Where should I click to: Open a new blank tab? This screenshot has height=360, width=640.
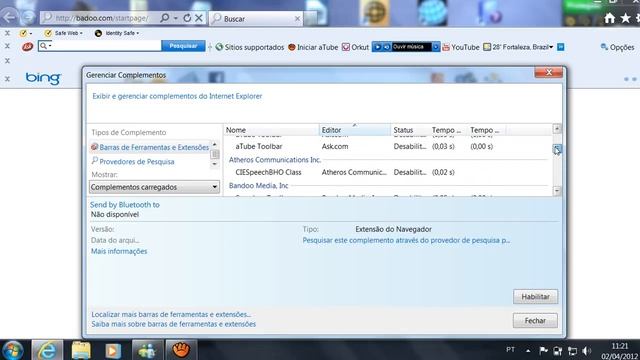[310, 18]
